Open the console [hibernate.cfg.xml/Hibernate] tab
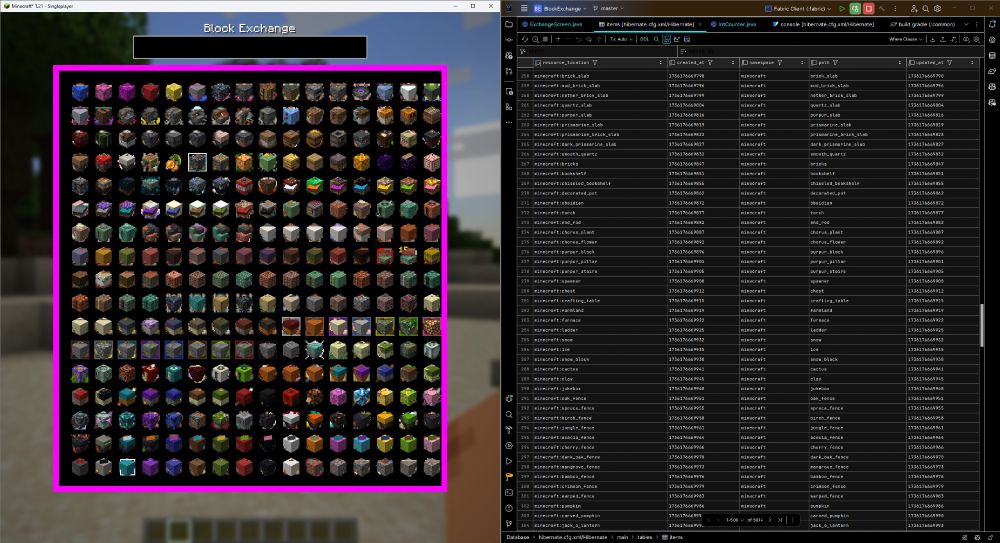Viewport: 1000px width, 543px height. tap(823, 24)
